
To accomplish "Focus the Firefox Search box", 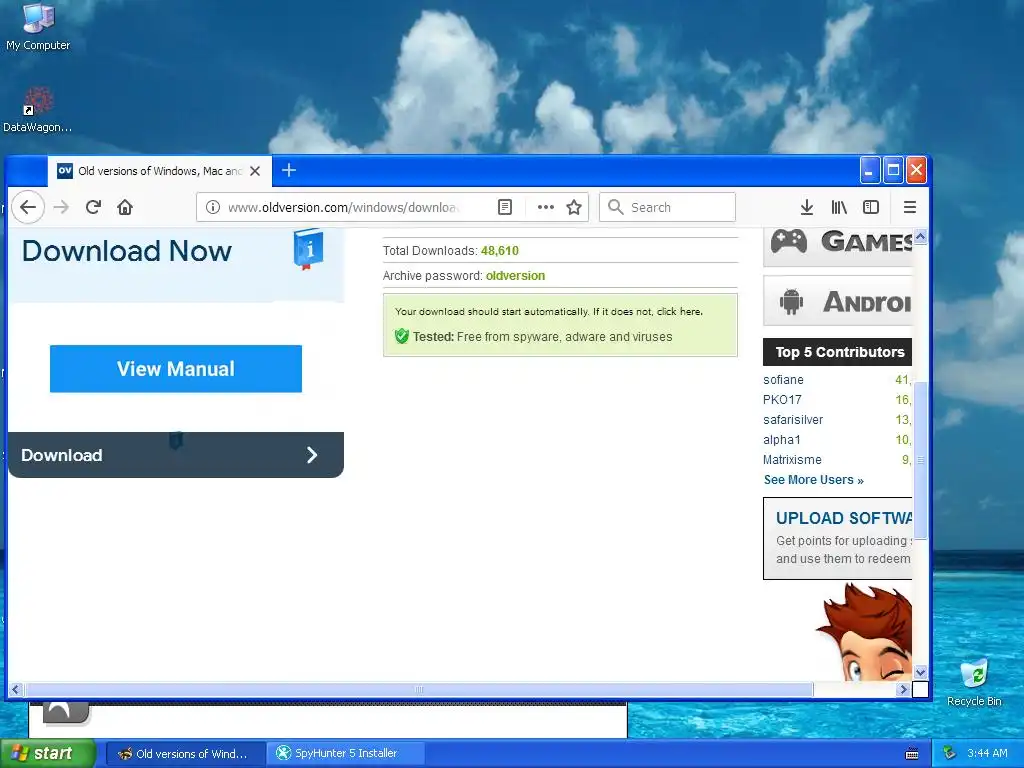I will point(667,207).
